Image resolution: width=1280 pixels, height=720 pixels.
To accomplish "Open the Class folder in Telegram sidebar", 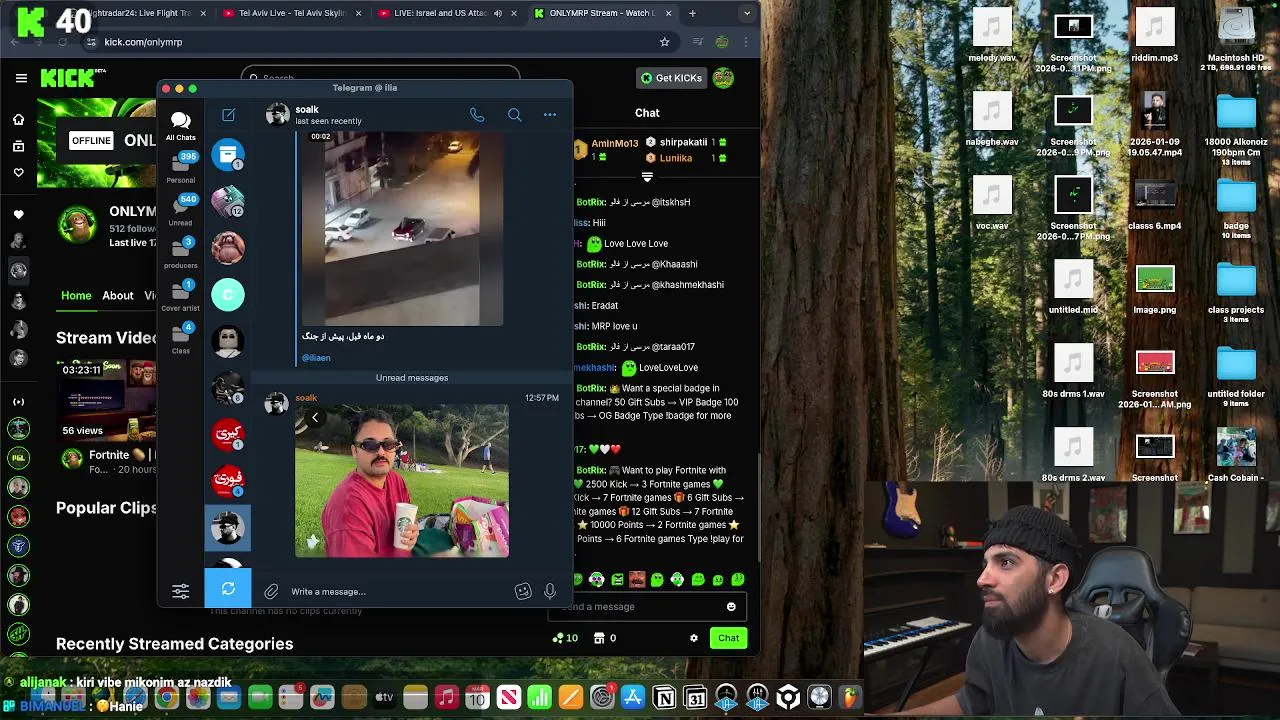I will coord(181,338).
